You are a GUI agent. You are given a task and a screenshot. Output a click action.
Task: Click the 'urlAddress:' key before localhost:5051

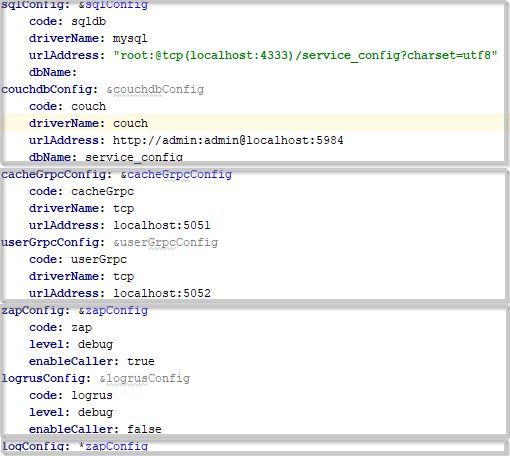click(x=67, y=225)
